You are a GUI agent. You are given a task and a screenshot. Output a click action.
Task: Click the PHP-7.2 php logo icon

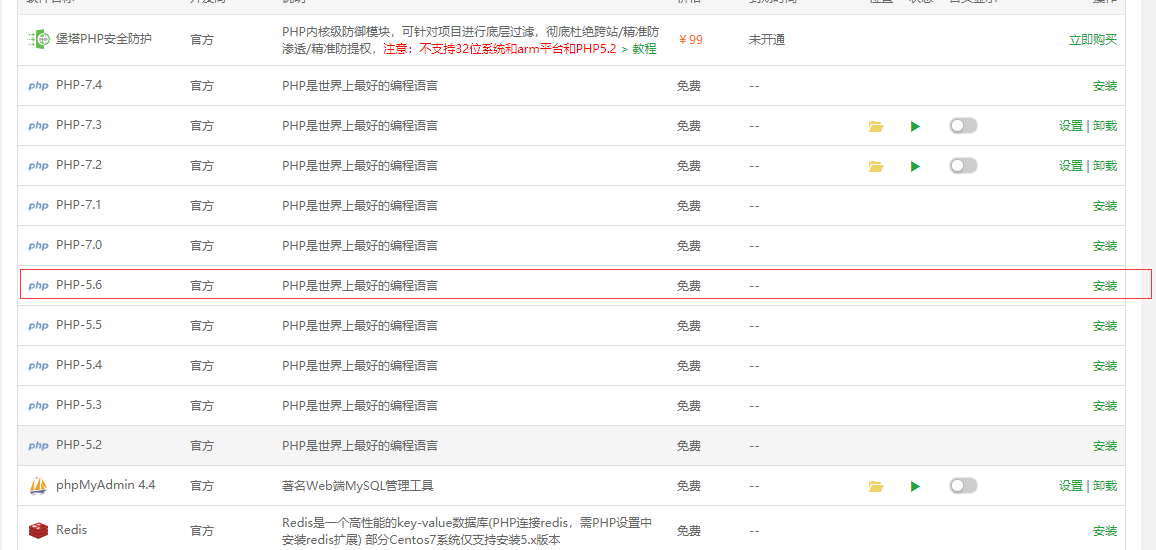38,166
